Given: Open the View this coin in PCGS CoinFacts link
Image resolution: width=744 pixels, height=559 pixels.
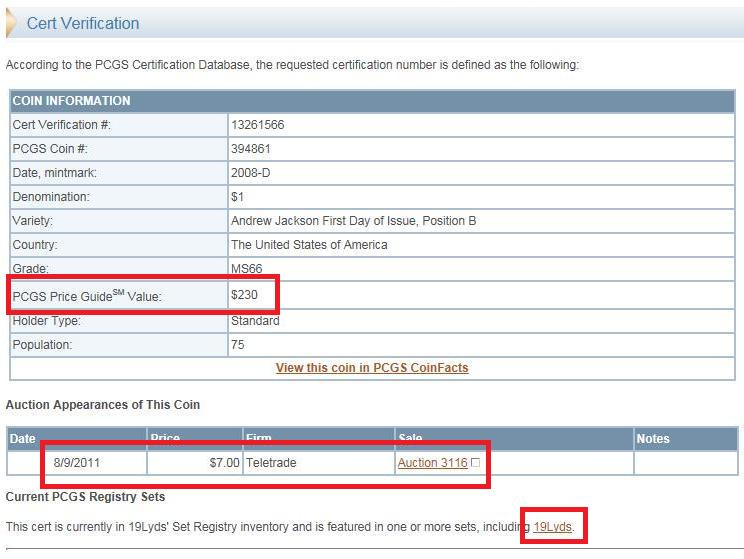Looking at the screenshot, I should 372,367.
